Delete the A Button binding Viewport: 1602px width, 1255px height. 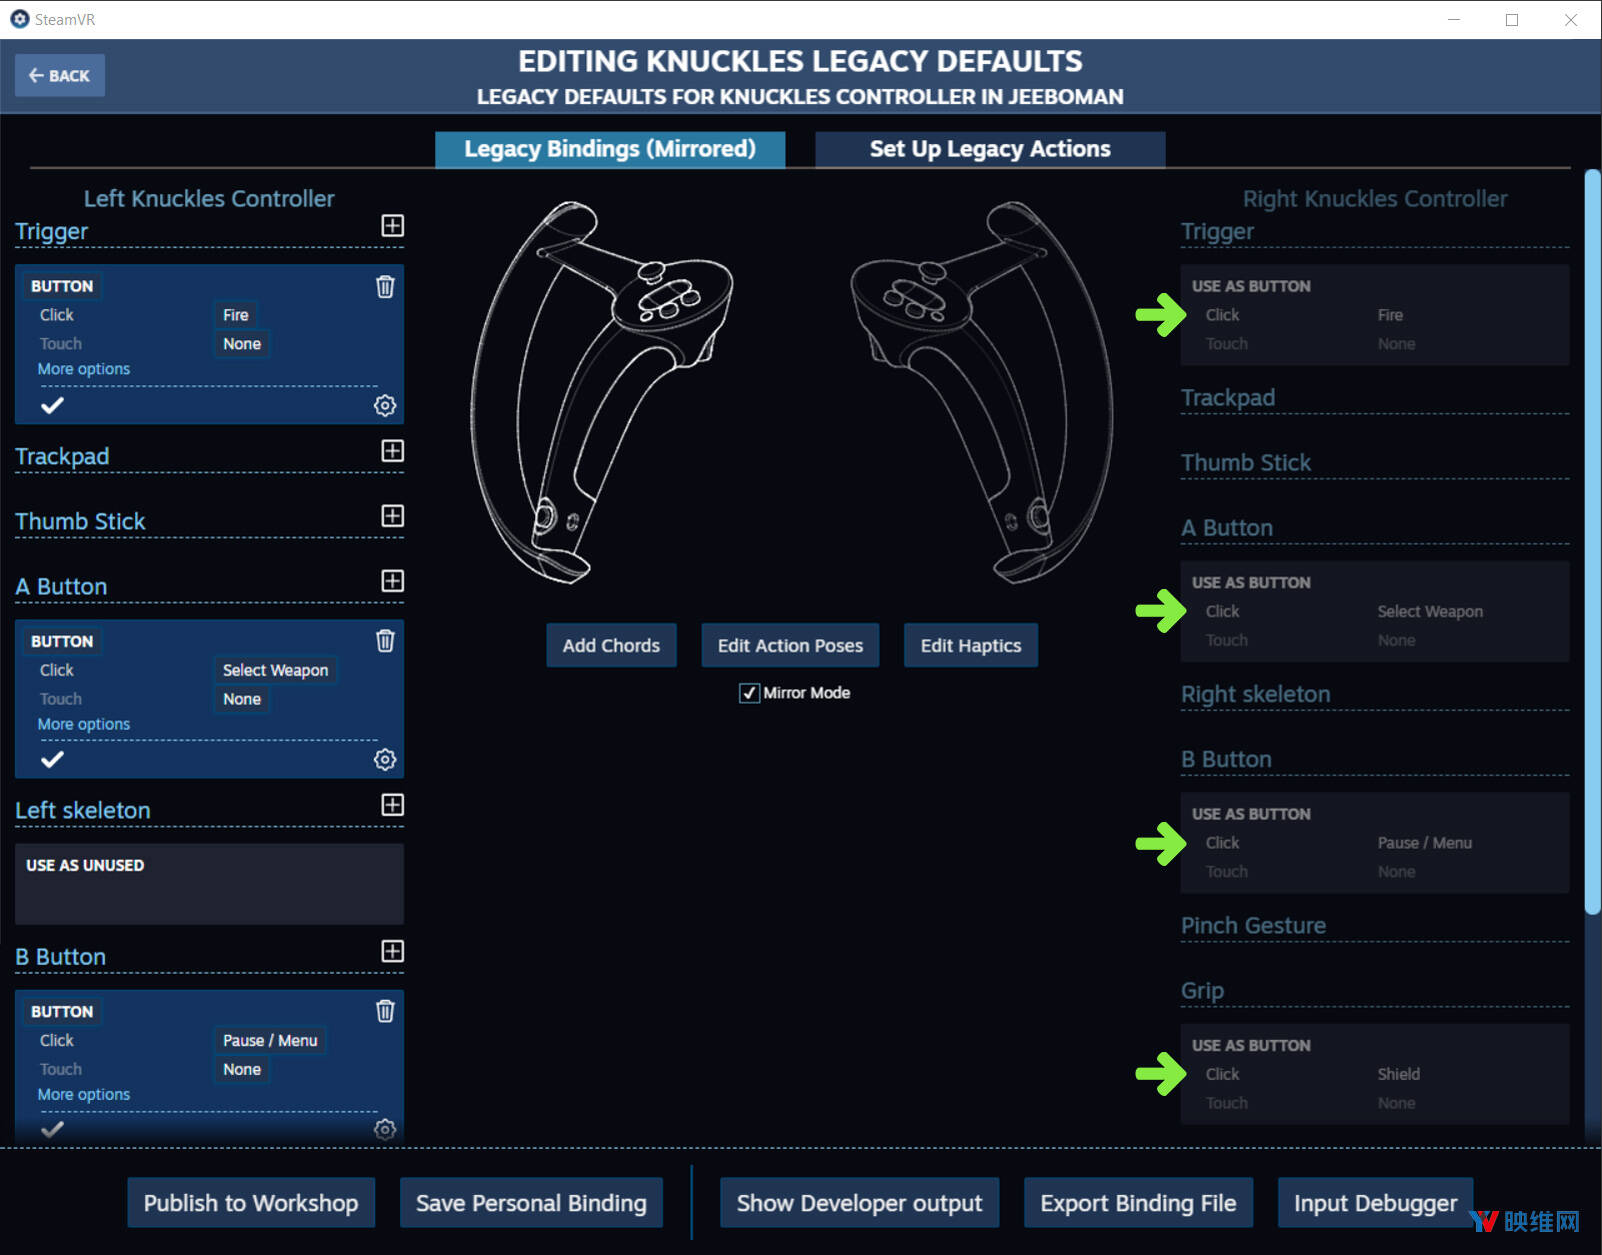tap(385, 641)
